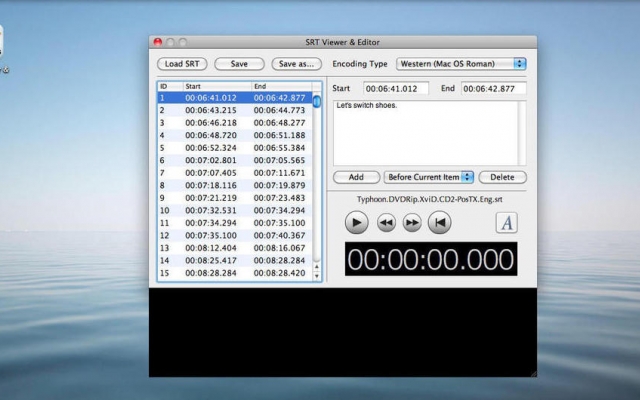Select subtitle row 10 starting 00:07:32.531
640x400 pixels.
click(x=235, y=211)
